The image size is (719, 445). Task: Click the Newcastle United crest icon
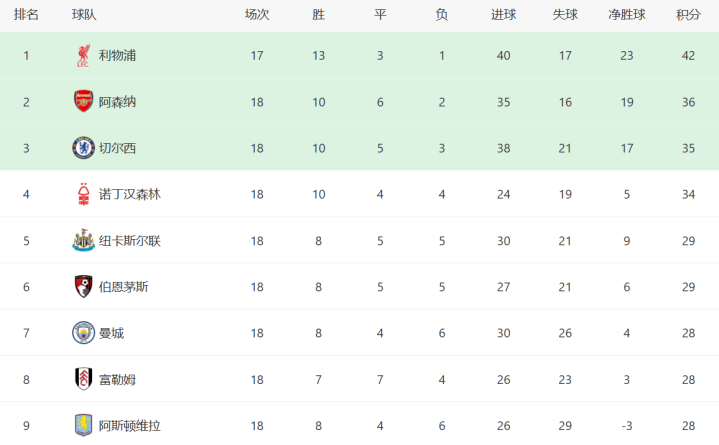(x=83, y=240)
